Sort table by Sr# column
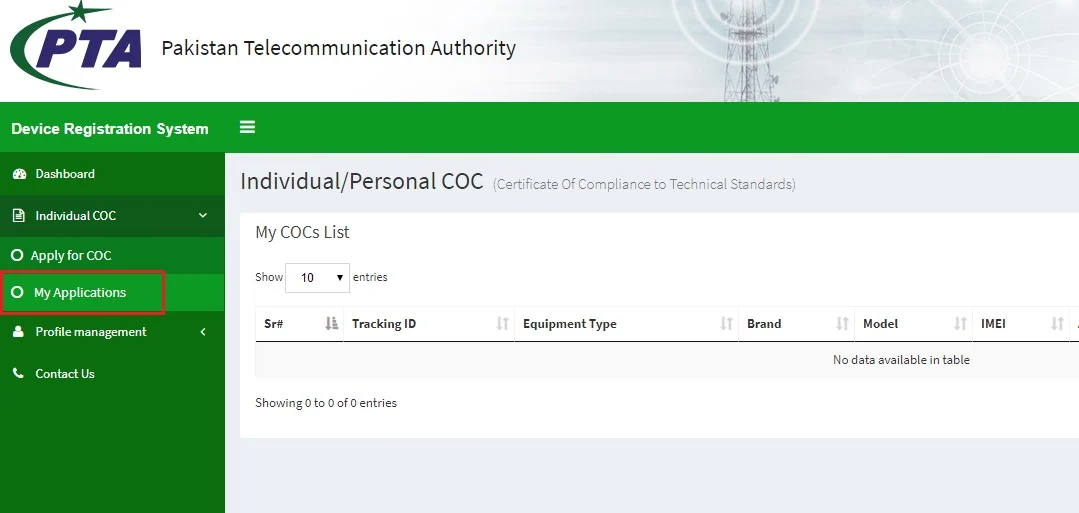Image resolution: width=1079 pixels, height=513 pixels. pos(299,324)
